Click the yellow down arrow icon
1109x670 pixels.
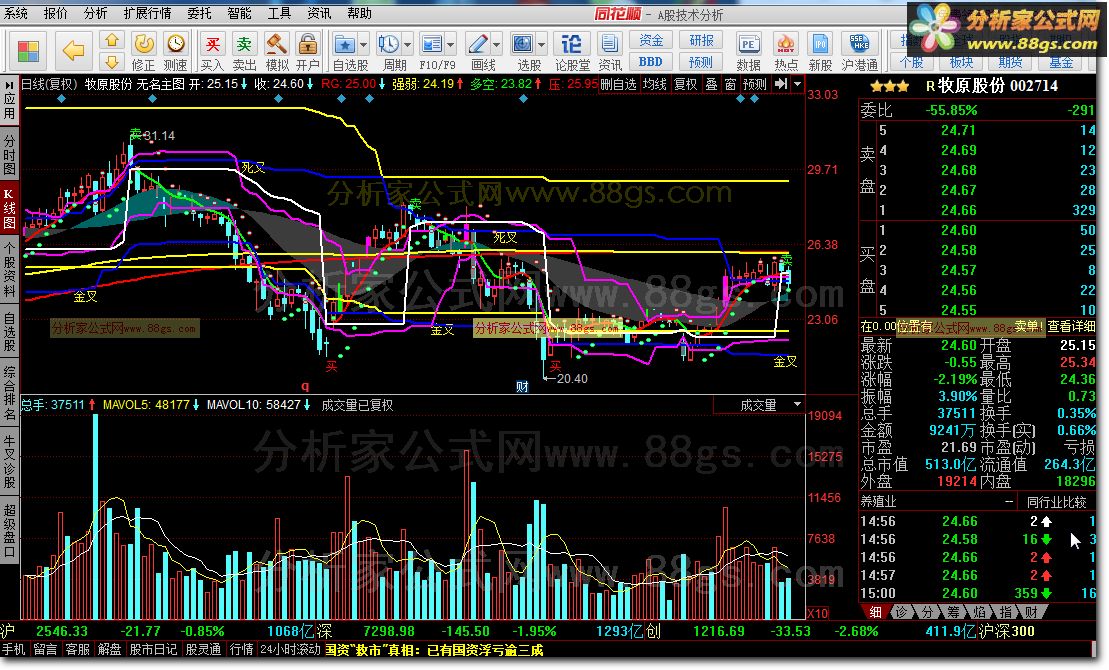point(112,61)
